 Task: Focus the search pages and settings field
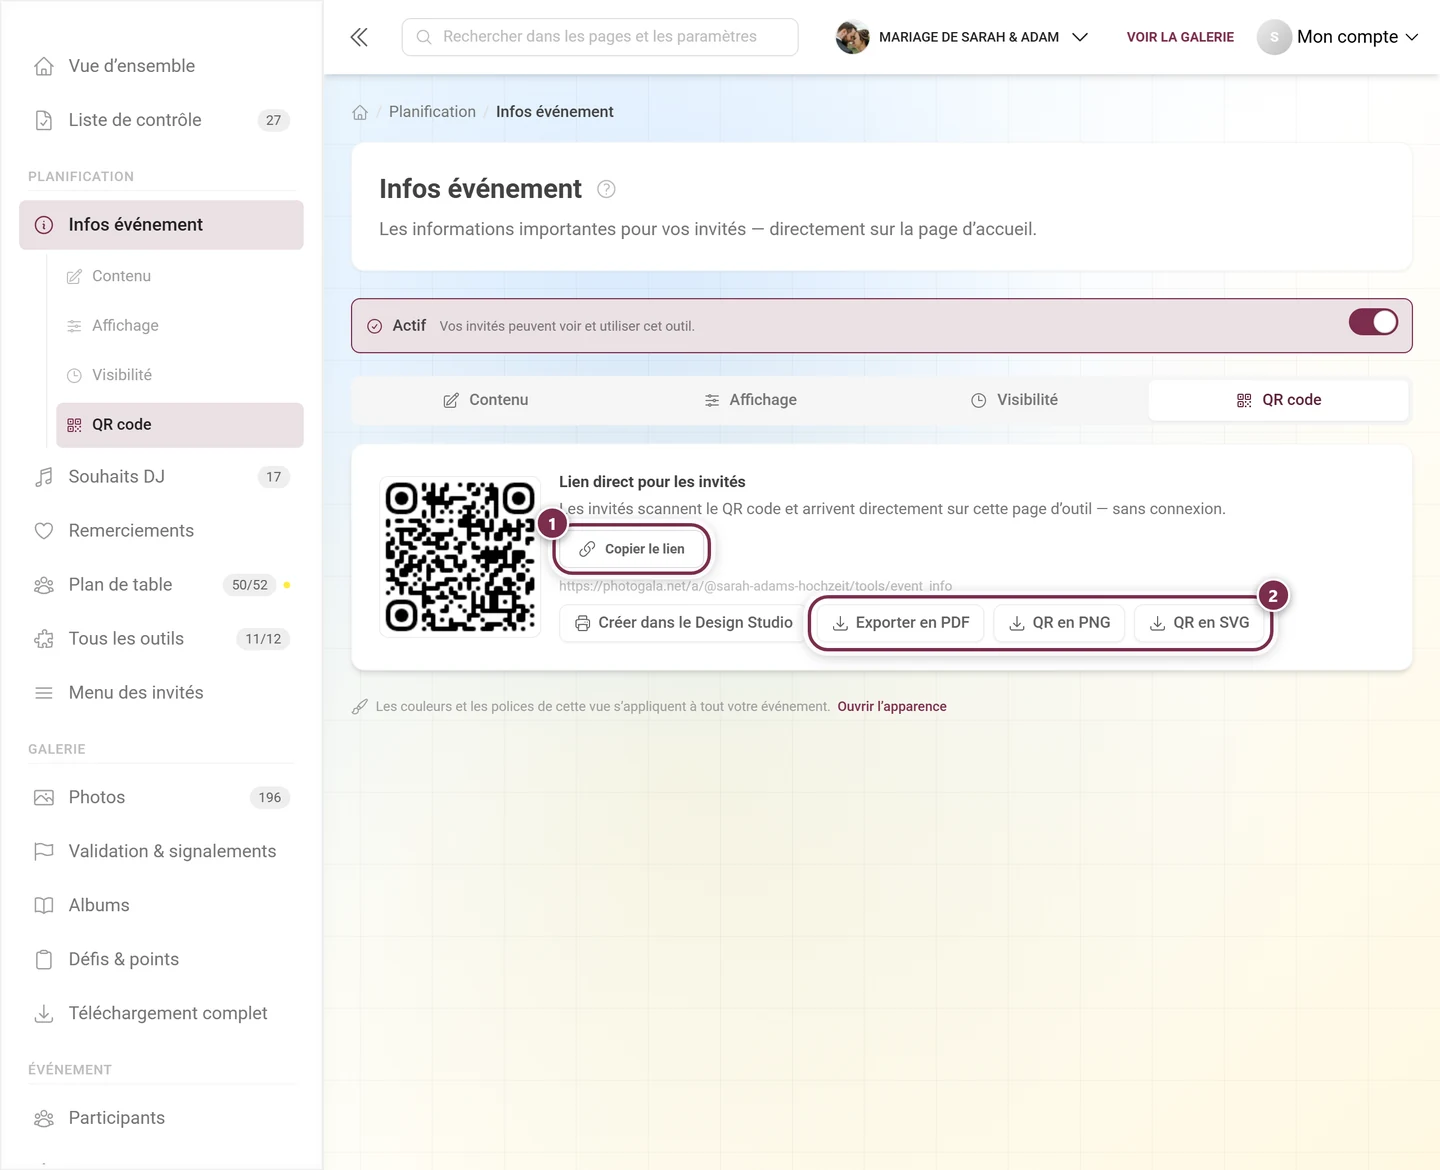600,37
